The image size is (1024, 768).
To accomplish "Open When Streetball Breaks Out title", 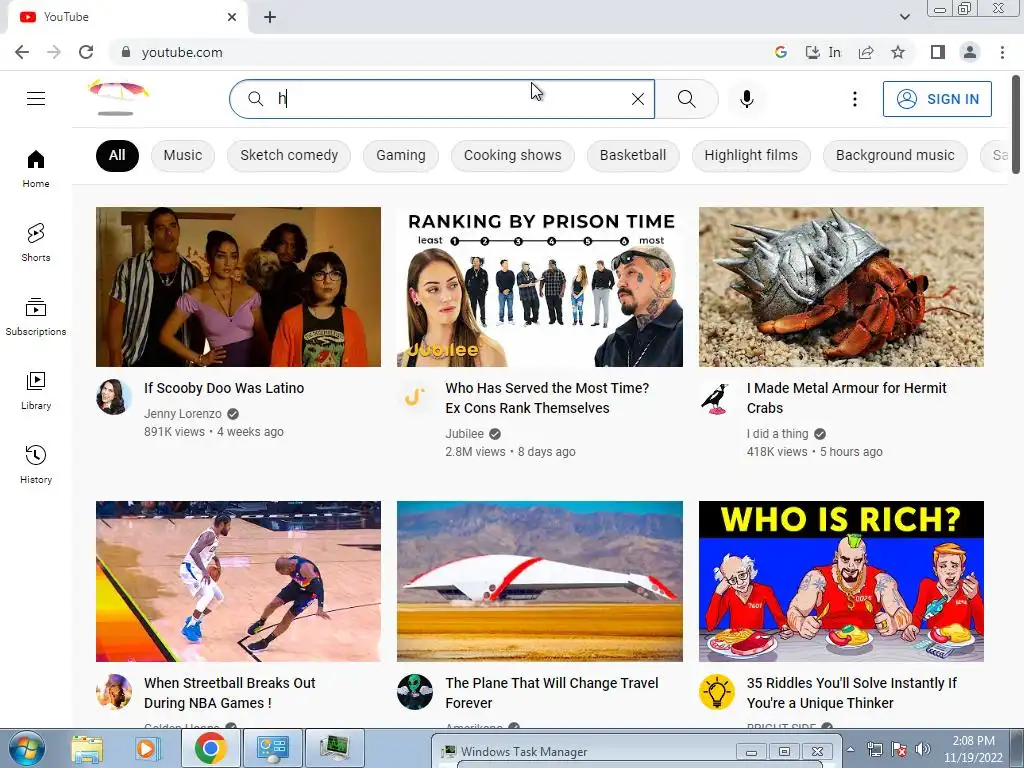I will [x=230, y=693].
